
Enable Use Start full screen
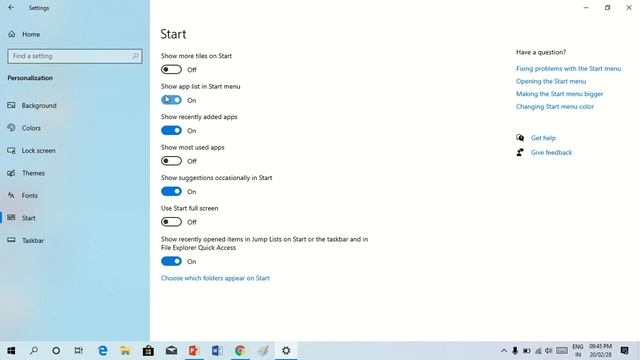click(171, 222)
